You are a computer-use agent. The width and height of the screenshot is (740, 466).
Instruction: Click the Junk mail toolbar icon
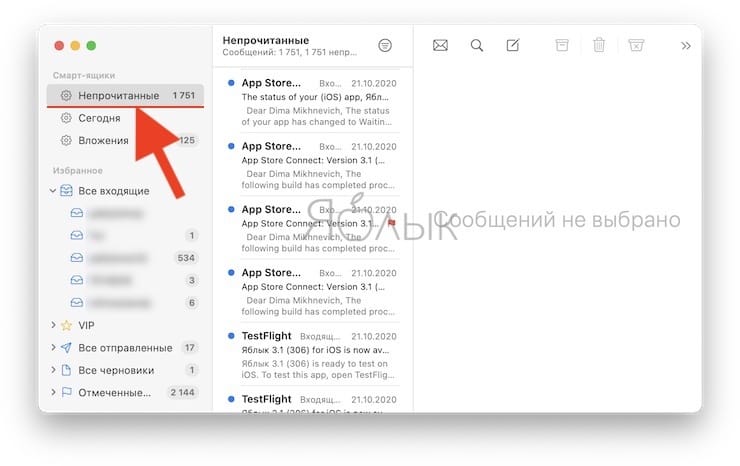tap(636, 45)
